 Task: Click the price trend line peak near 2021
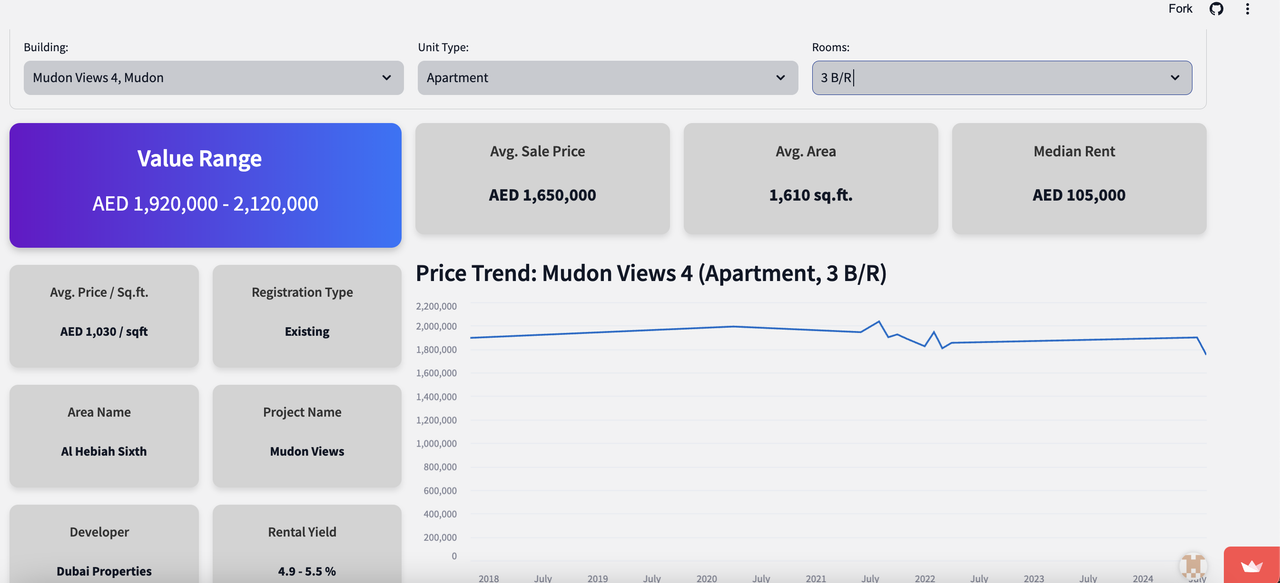(x=879, y=322)
